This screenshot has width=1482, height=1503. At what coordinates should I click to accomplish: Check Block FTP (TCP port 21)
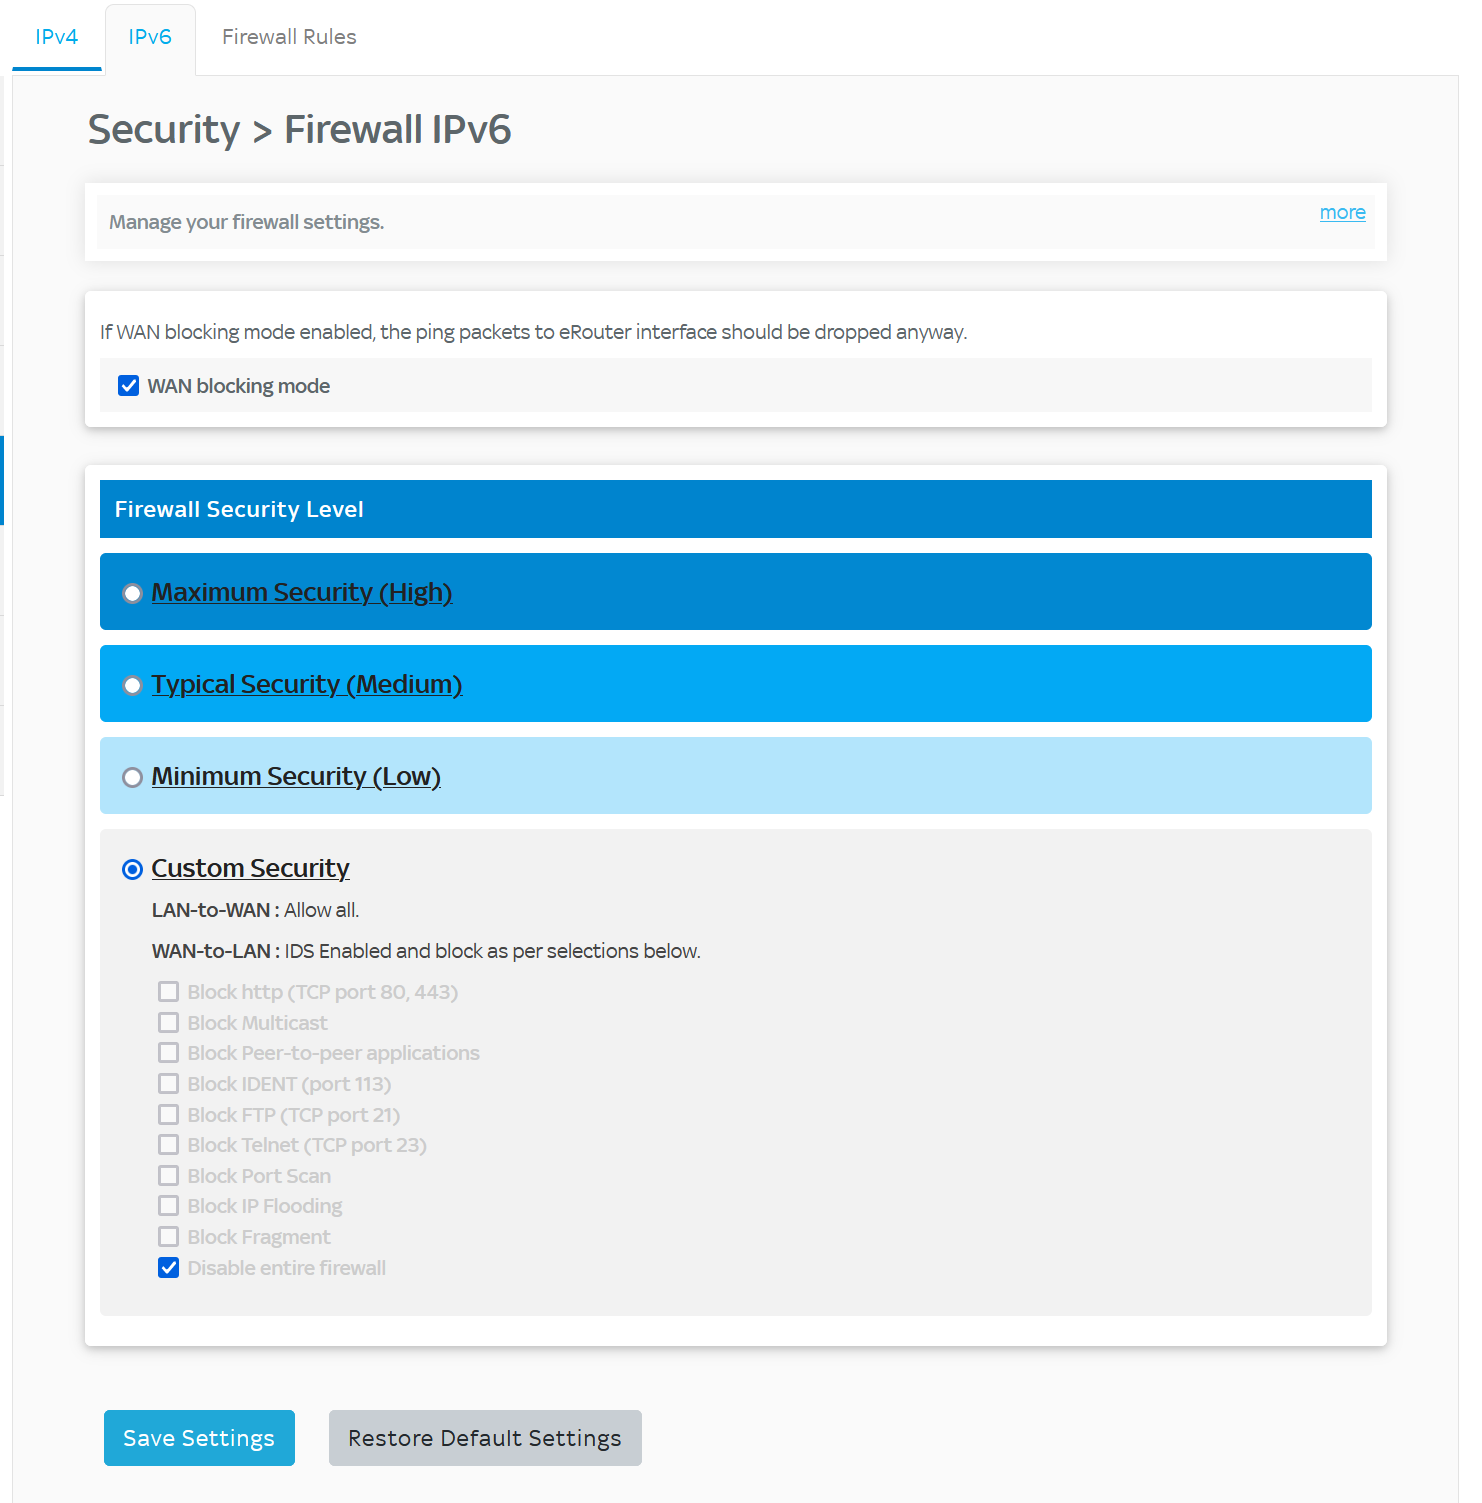(x=168, y=1114)
